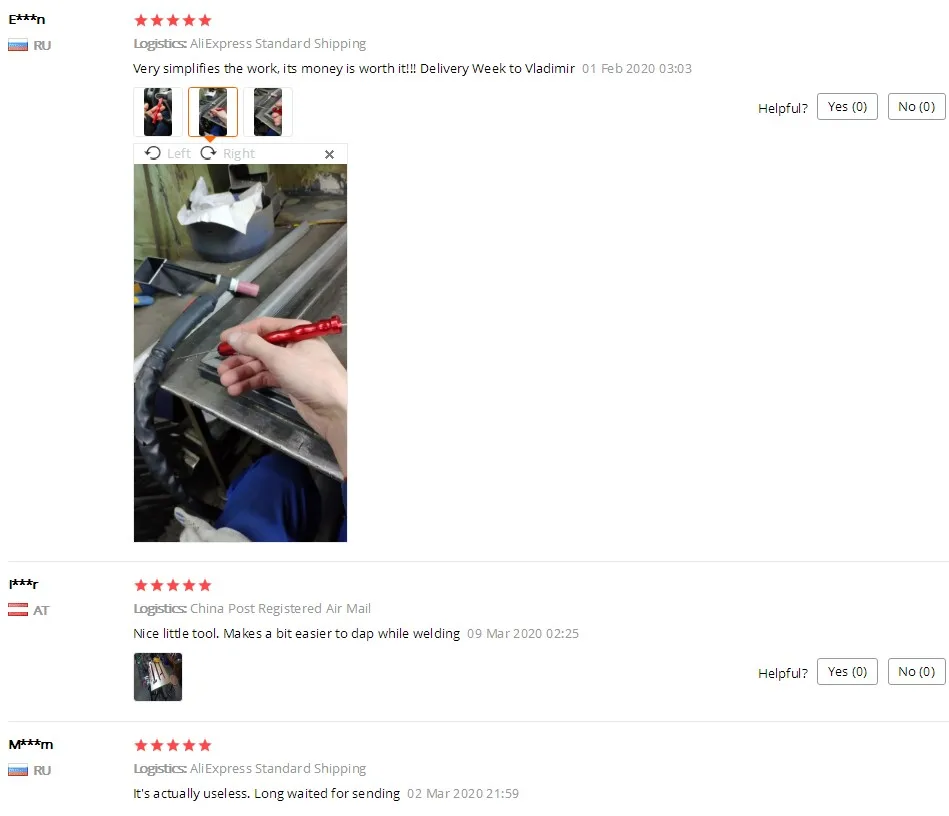This screenshot has height=816, width=949.
Task: Click the five-star rating on M***m's review
Action: coord(172,745)
